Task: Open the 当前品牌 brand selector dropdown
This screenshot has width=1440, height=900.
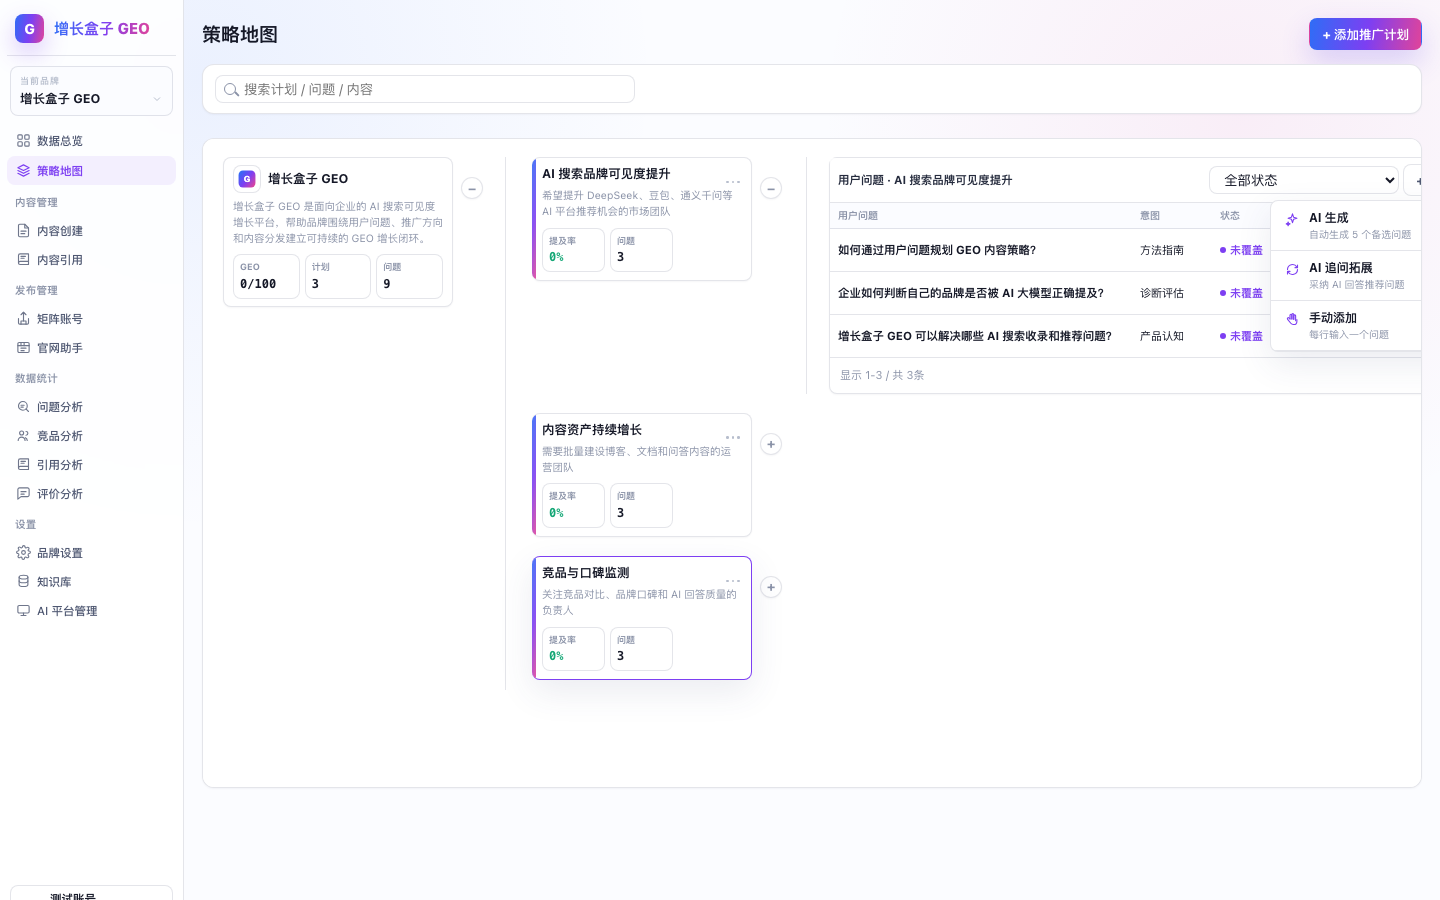Action: point(91,91)
